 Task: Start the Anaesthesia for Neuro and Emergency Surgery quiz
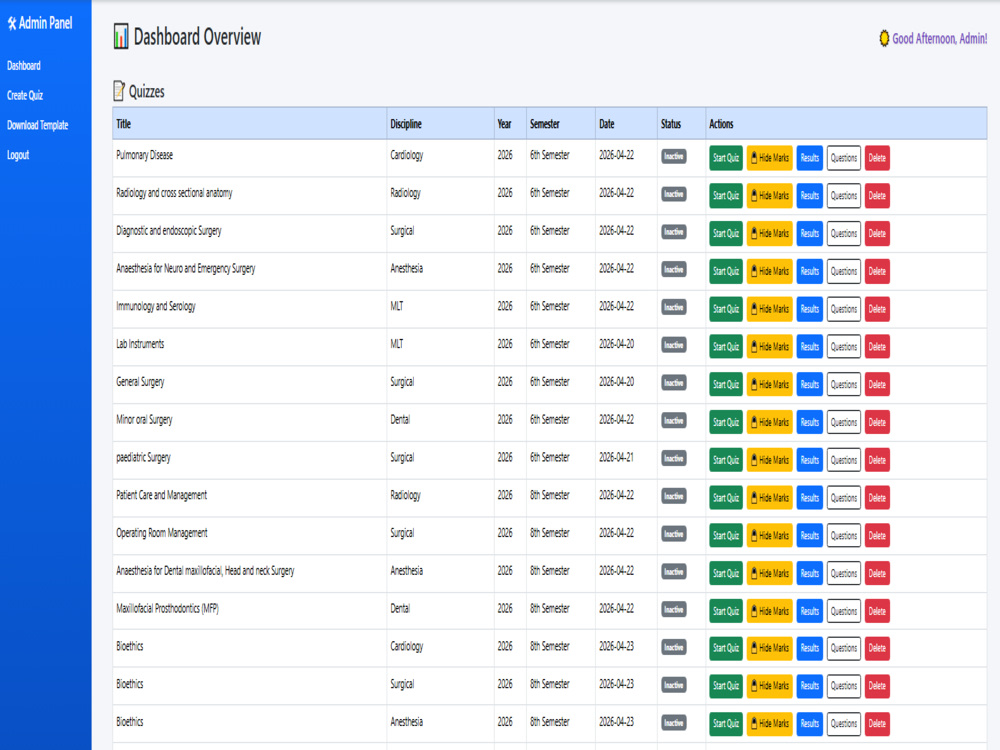(726, 271)
